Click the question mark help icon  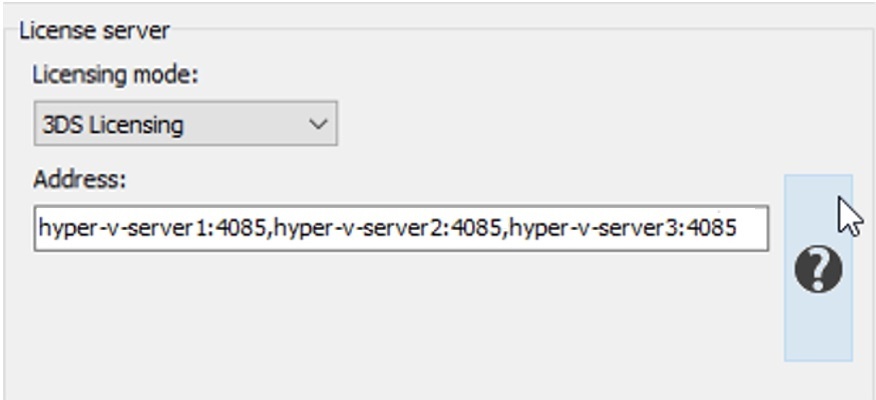[818, 270]
